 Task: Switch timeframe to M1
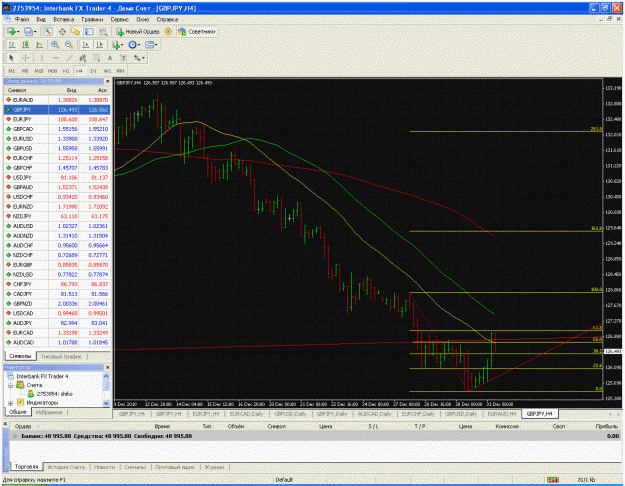(x=12, y=71)
